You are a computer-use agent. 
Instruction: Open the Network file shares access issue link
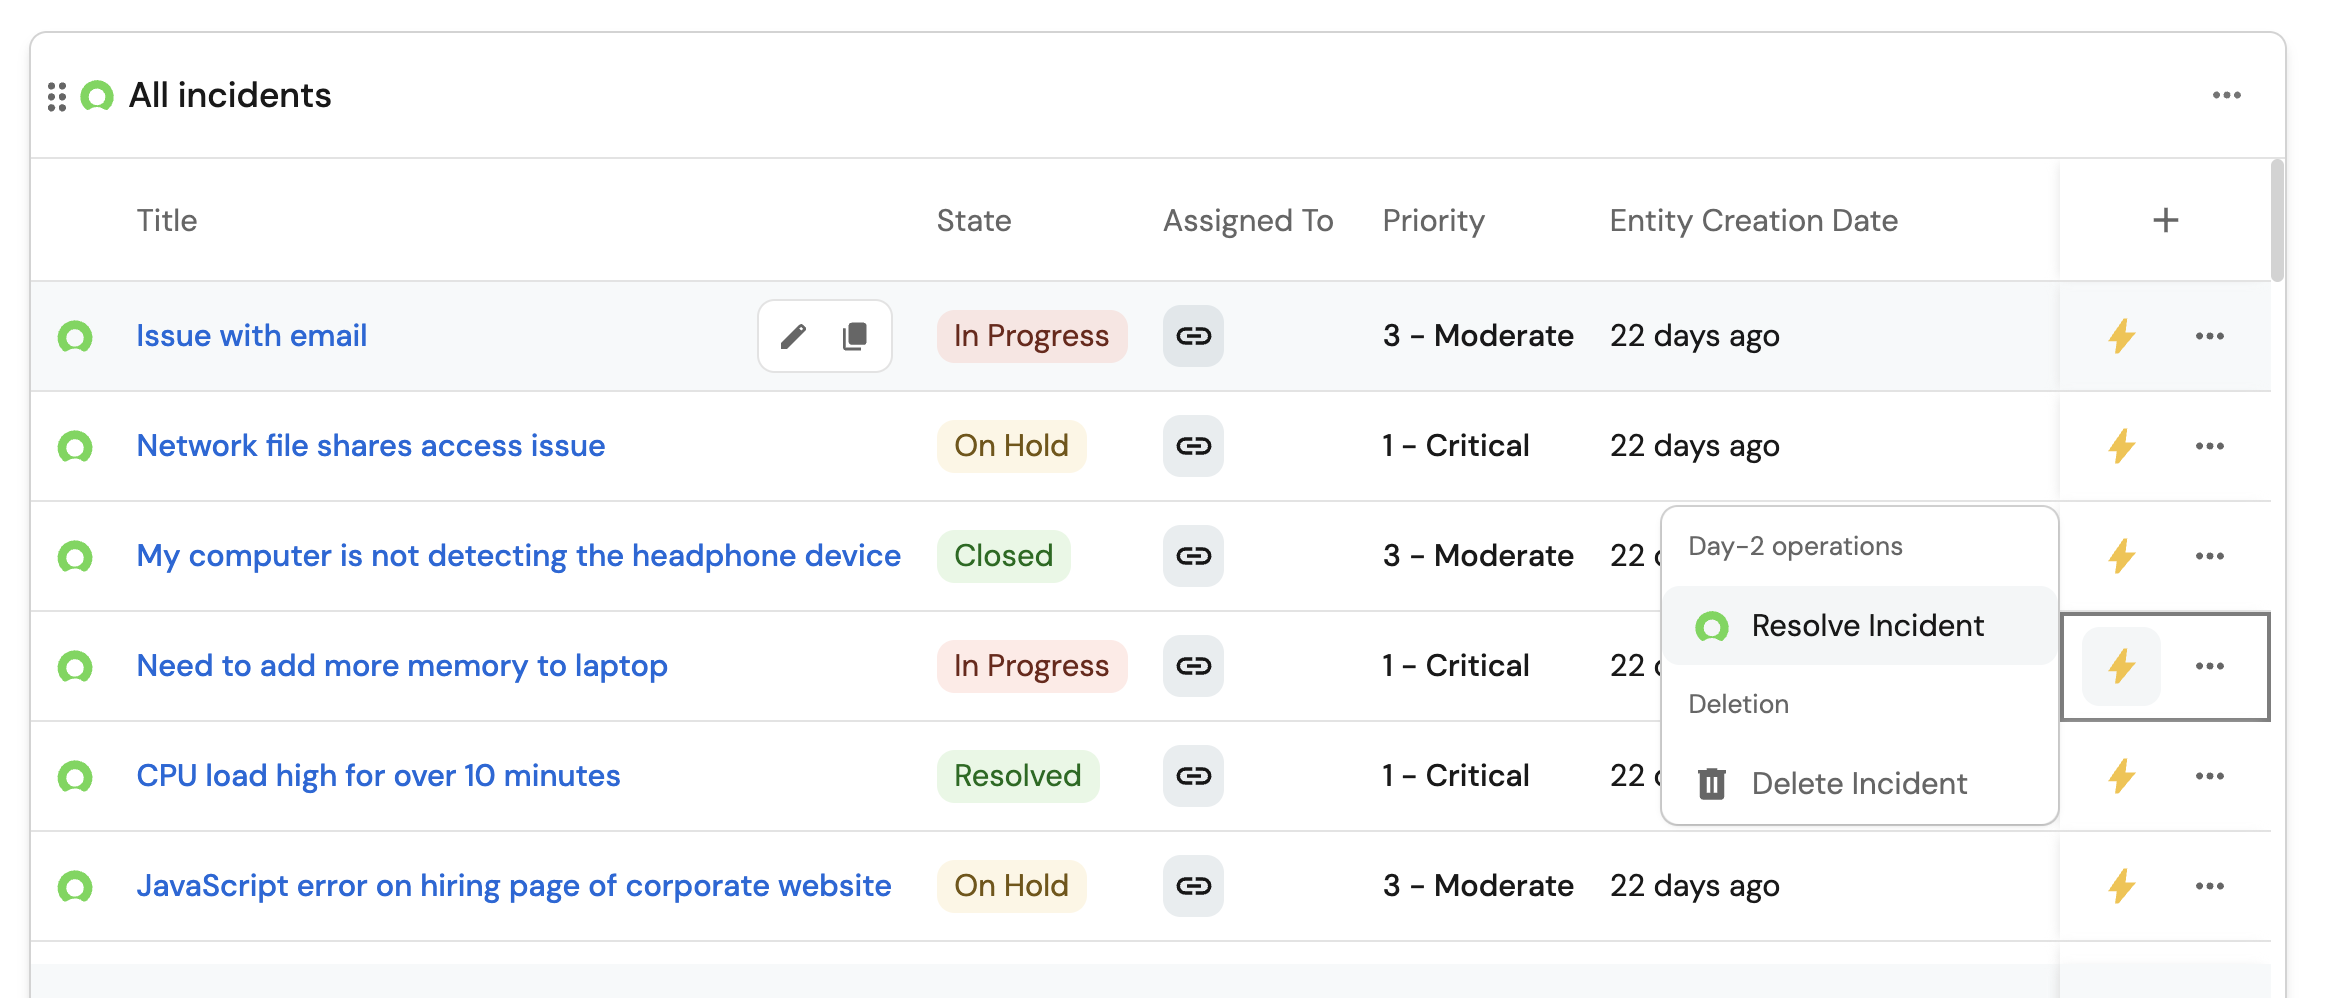click(x=370, y=446)
